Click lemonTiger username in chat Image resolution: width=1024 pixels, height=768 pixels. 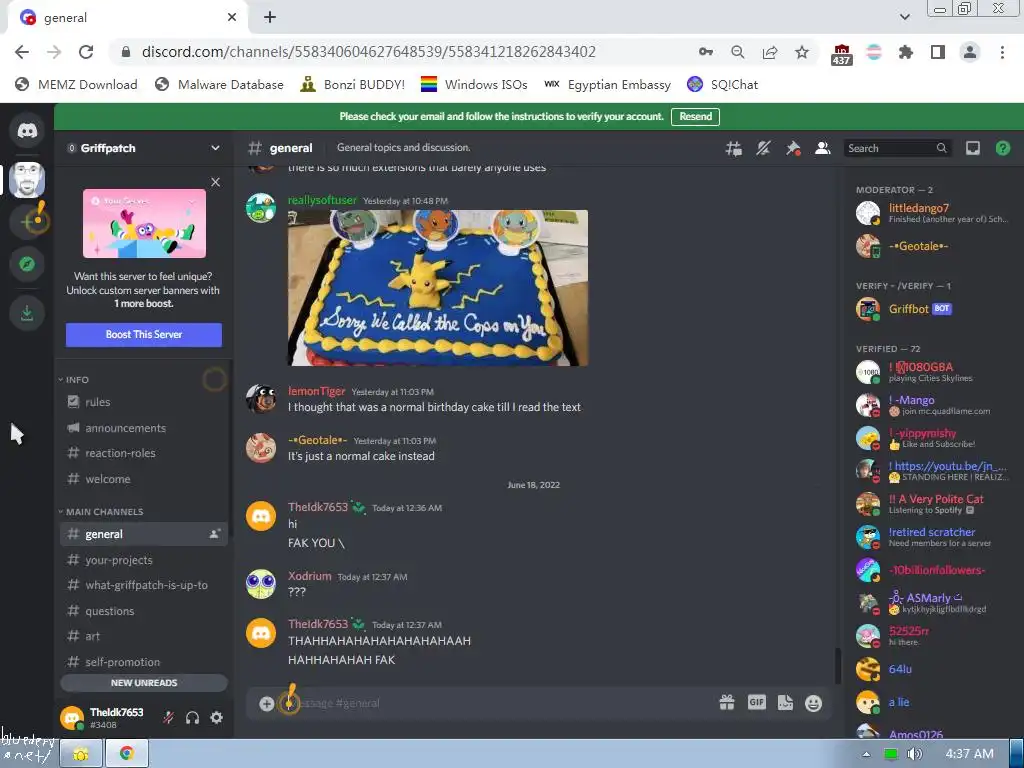[x=317, y=391]
